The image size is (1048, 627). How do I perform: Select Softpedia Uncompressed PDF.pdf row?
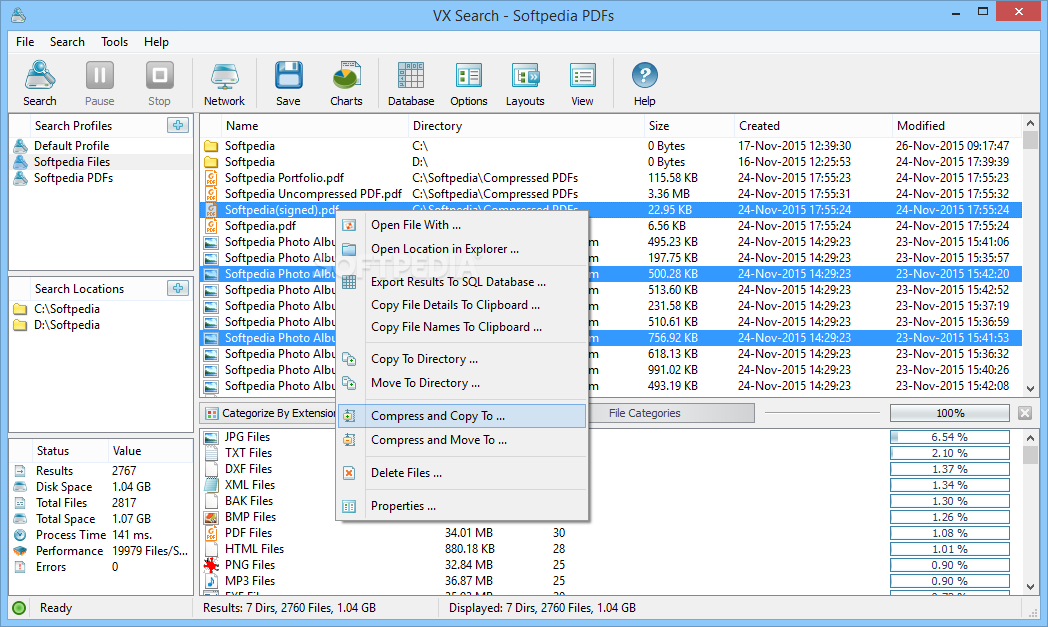[x=611, y=194]
